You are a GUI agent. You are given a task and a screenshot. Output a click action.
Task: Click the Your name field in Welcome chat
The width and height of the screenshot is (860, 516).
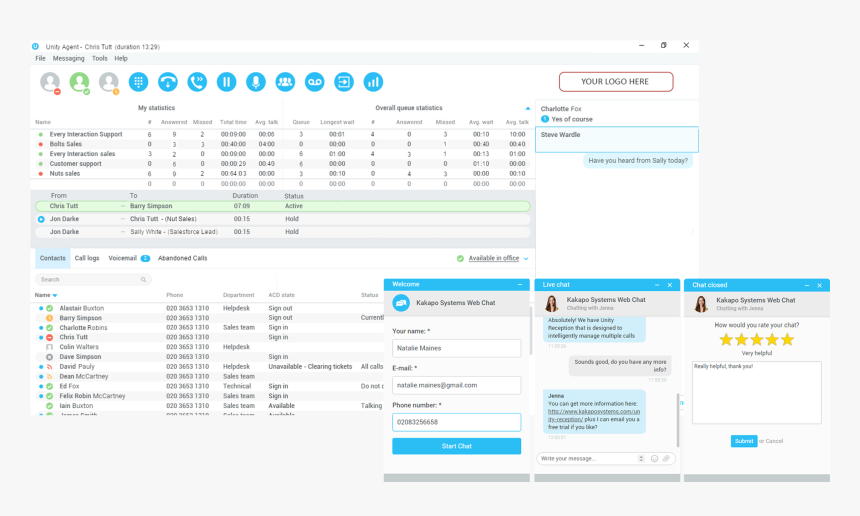click(456, 348)
